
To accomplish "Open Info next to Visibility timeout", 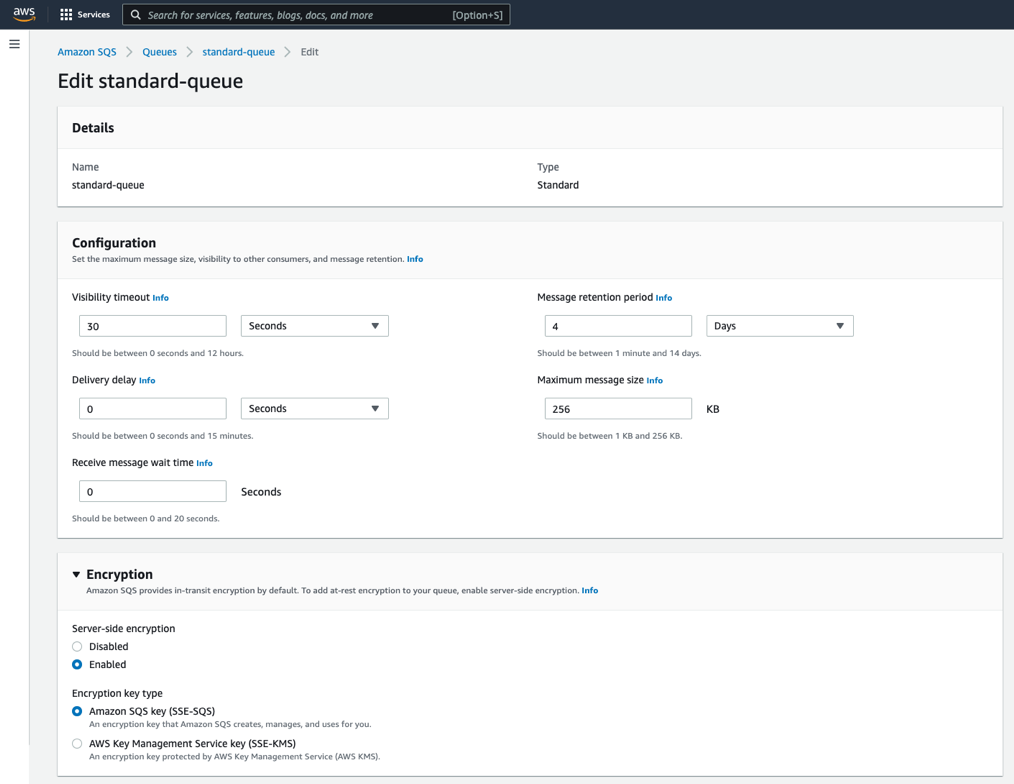I will 160,298.
